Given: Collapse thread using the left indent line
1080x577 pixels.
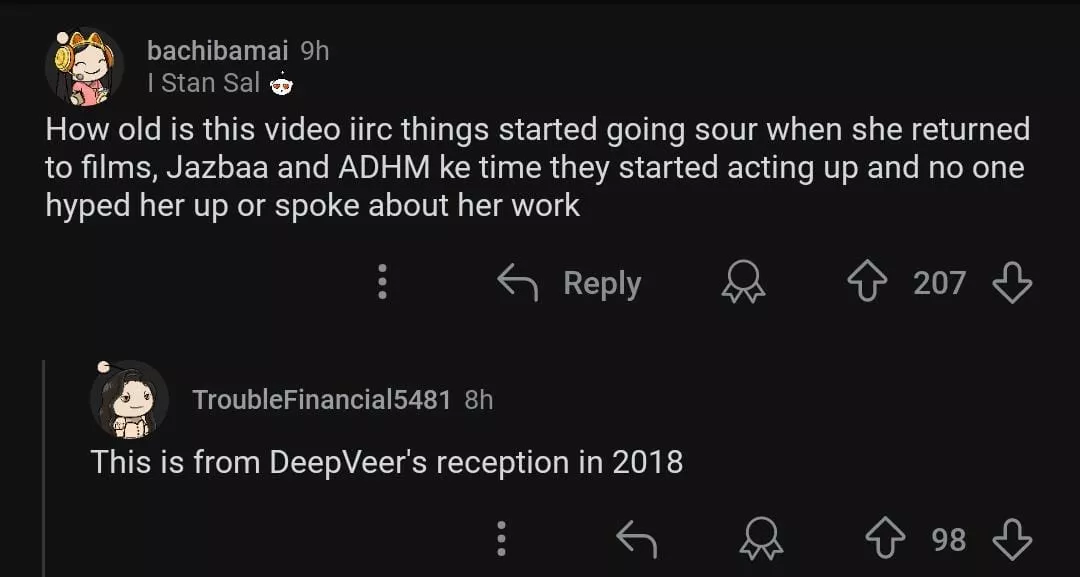Looking at the screenshot, I should (x=44, y=468).
